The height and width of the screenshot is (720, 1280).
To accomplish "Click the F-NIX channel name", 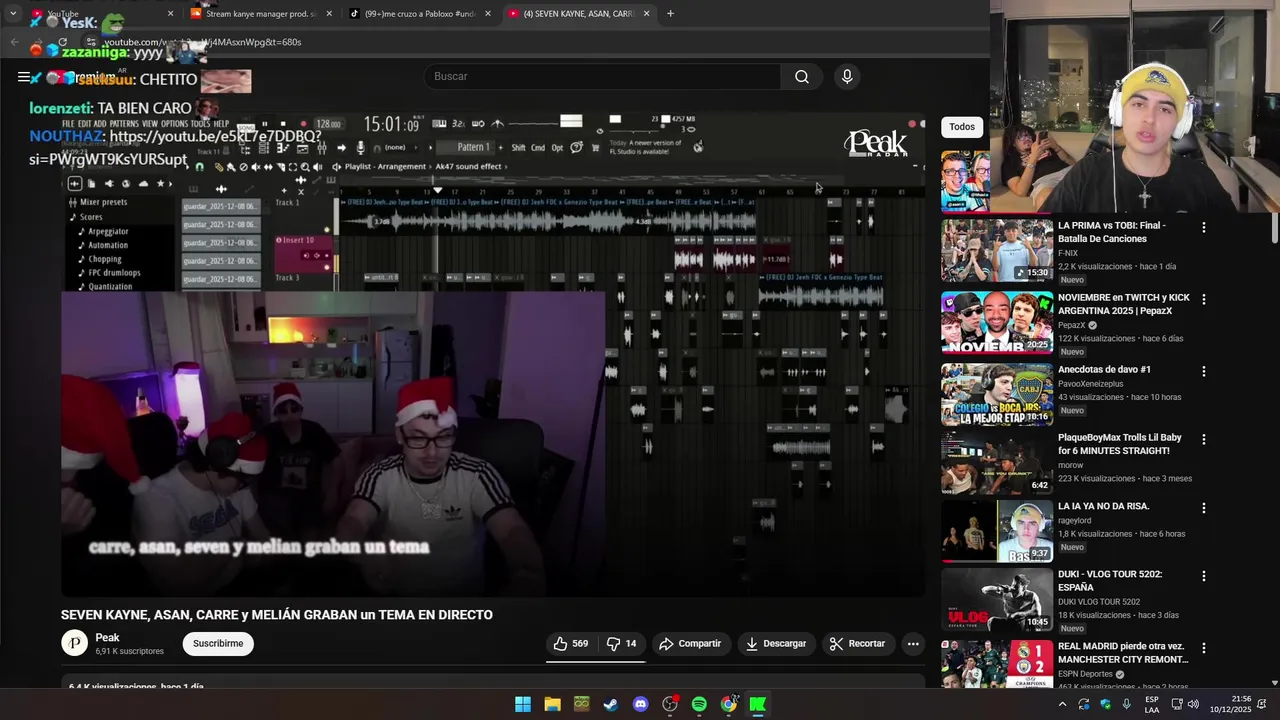I will [1068, 254].
